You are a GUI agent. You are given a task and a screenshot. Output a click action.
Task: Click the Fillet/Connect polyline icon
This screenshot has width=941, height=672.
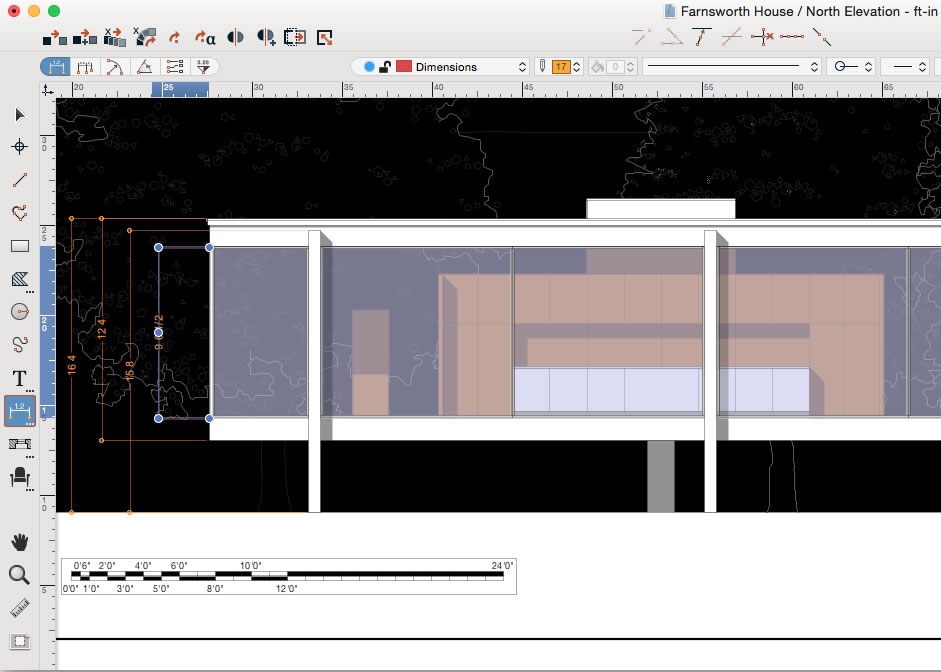click(x=672, y=37)
